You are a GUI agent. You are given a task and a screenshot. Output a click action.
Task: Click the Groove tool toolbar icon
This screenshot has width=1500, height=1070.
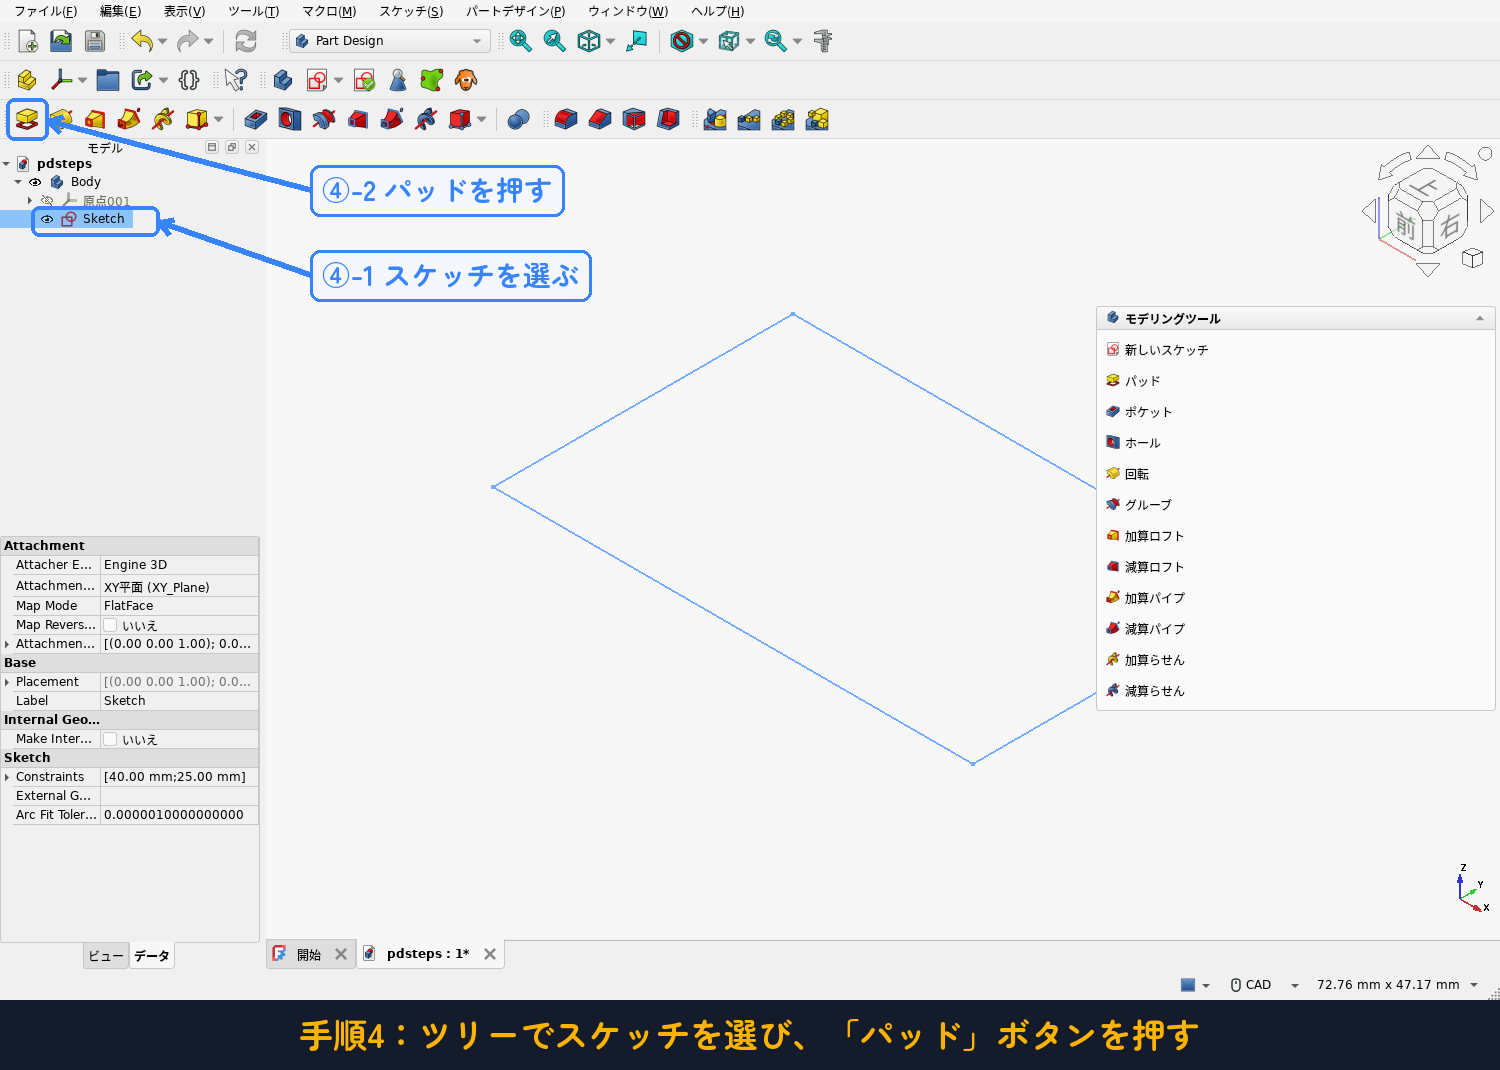pyautogui.click(x=324, y=120)
